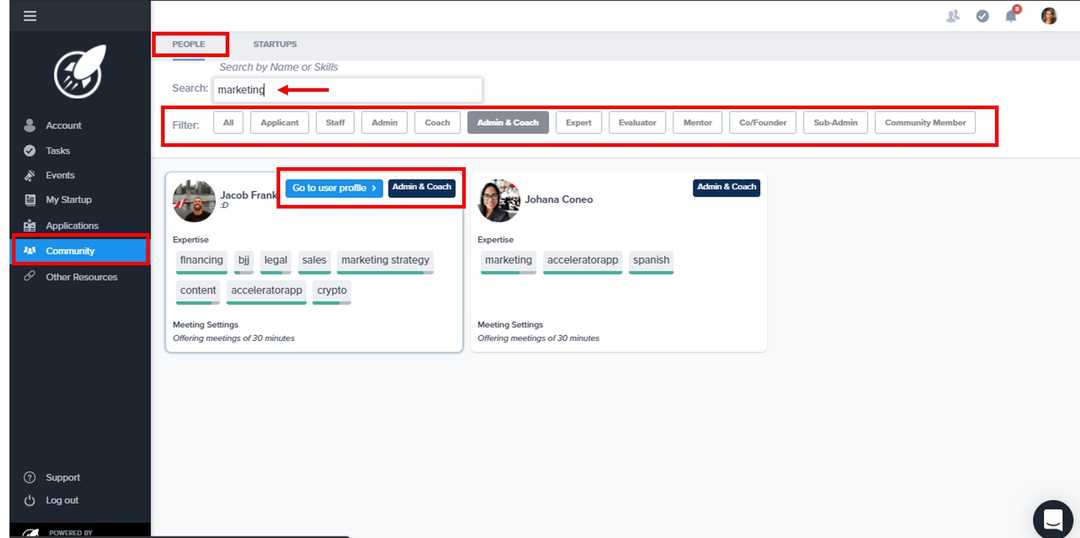Select the Mentor filter
The width and height of the screenshot is (1080, 538).
698,123
